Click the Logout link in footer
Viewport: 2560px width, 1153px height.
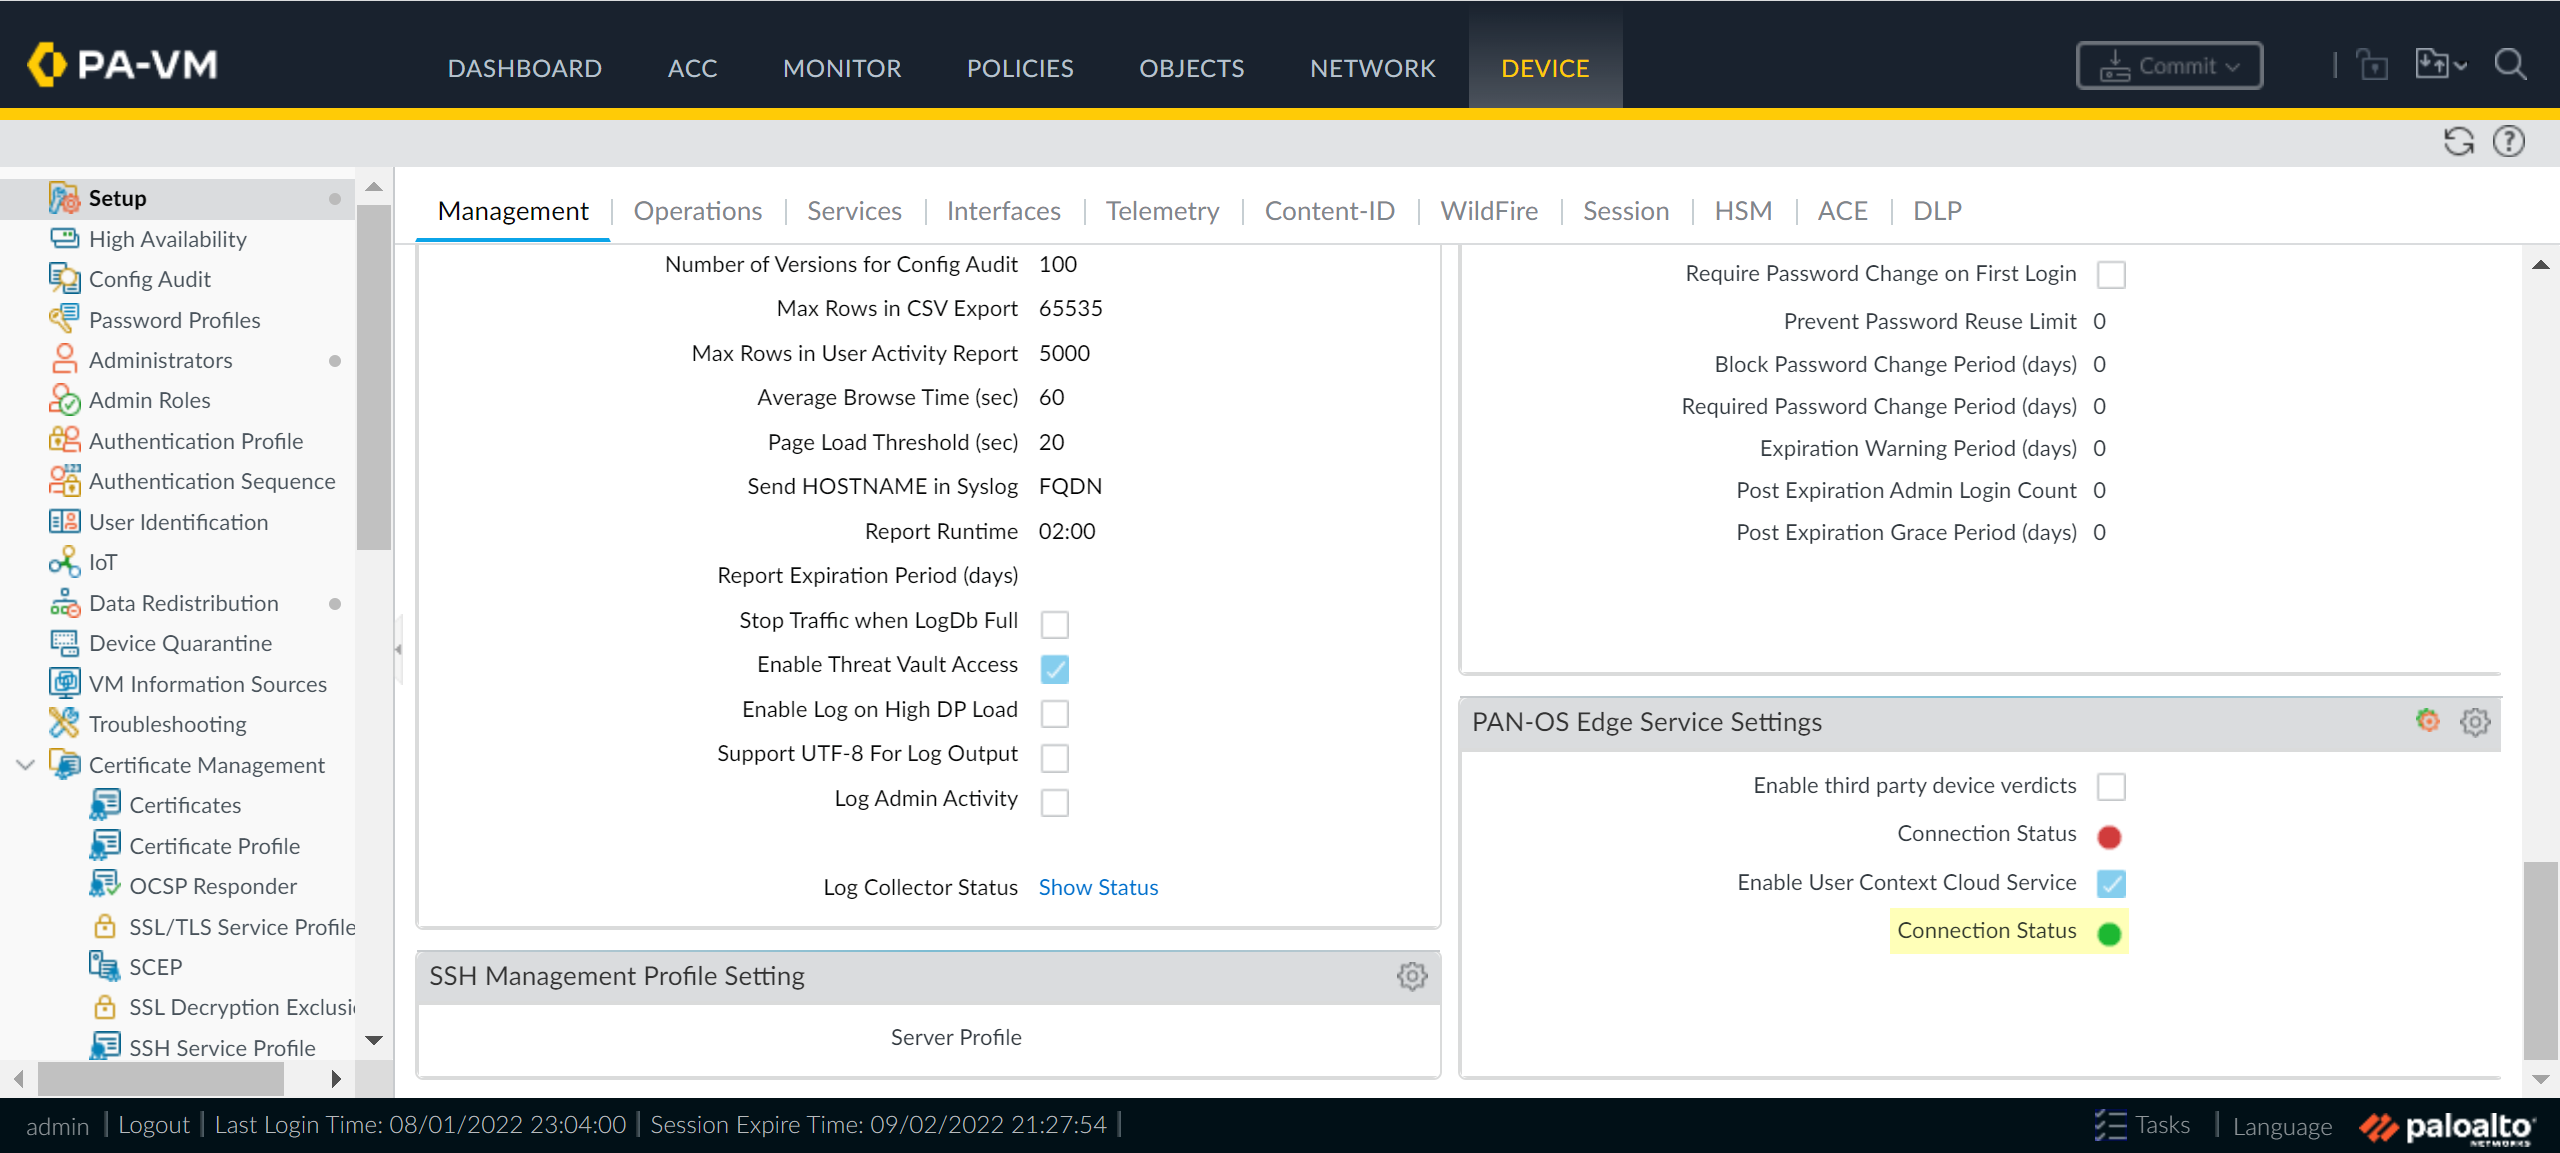tap(153, 1125)
